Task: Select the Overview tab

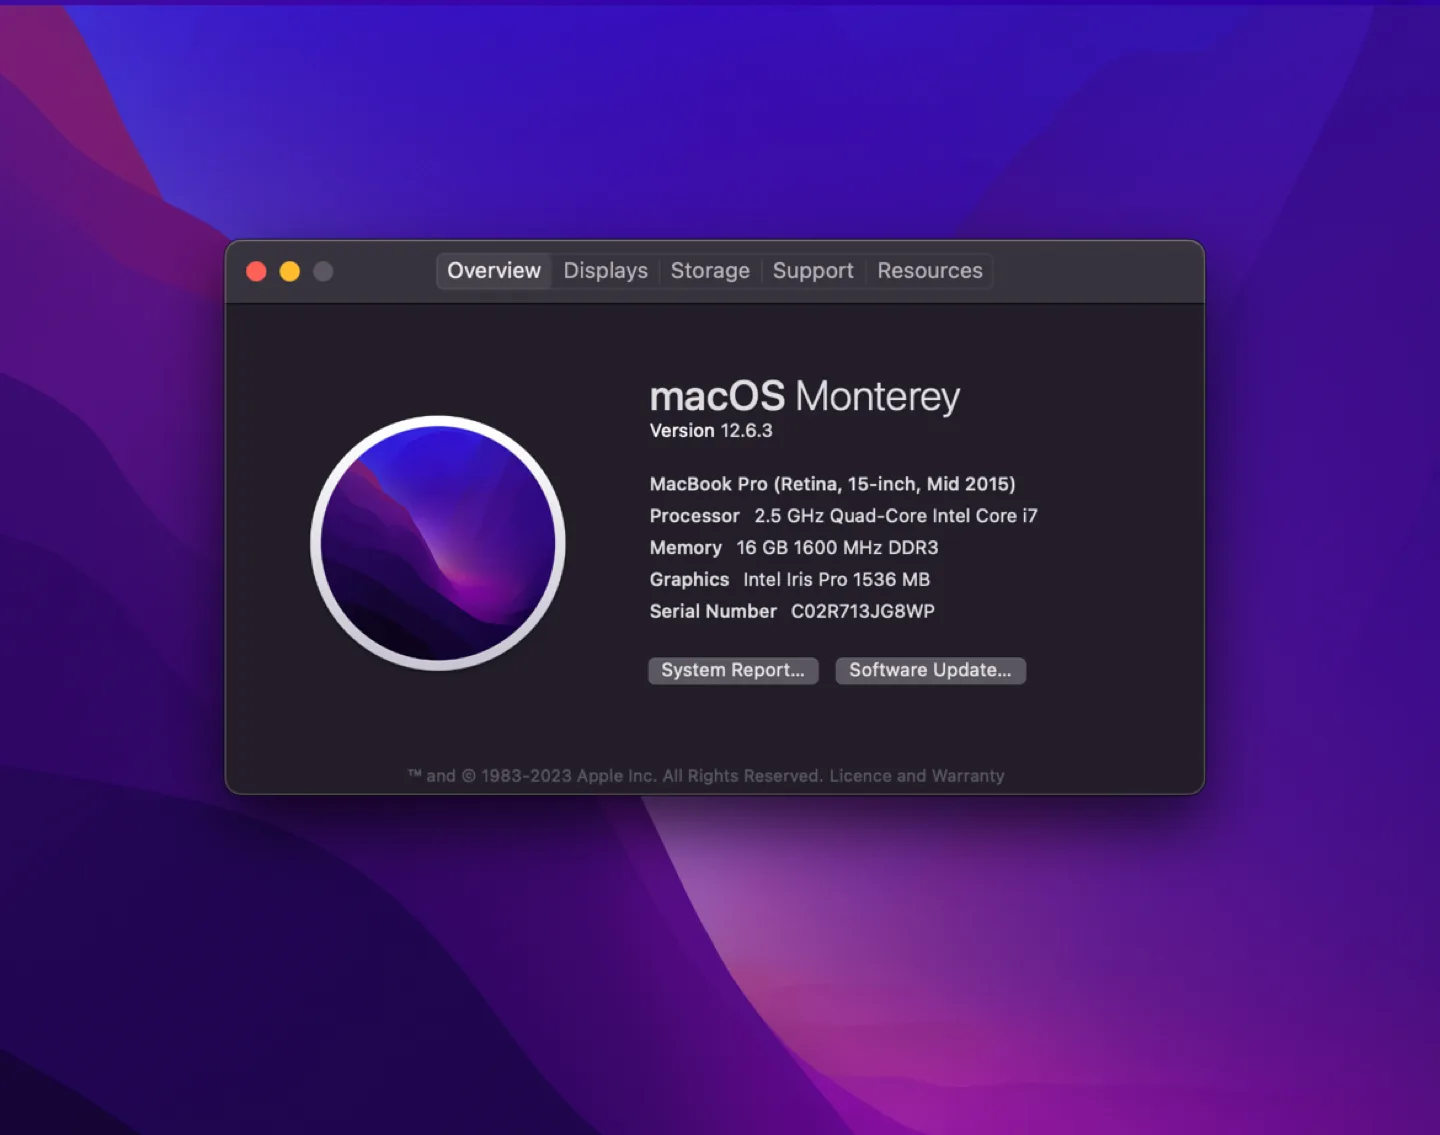Action: tap(493, 270)
